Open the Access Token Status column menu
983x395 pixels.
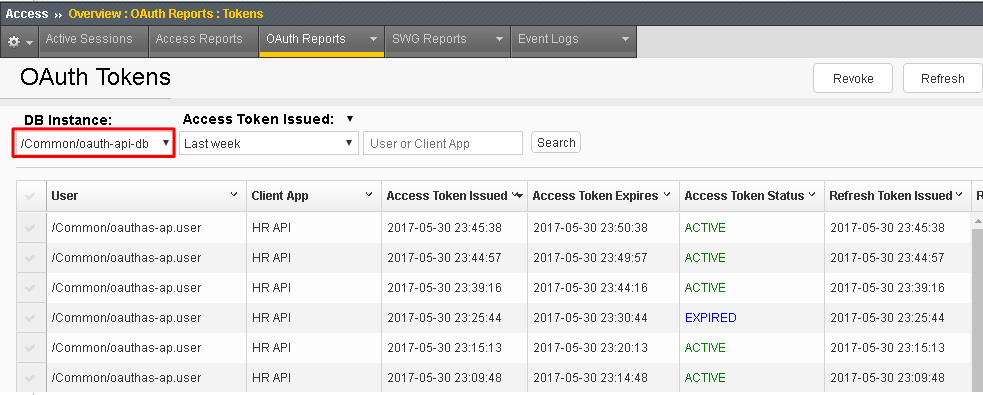(812, 195)
